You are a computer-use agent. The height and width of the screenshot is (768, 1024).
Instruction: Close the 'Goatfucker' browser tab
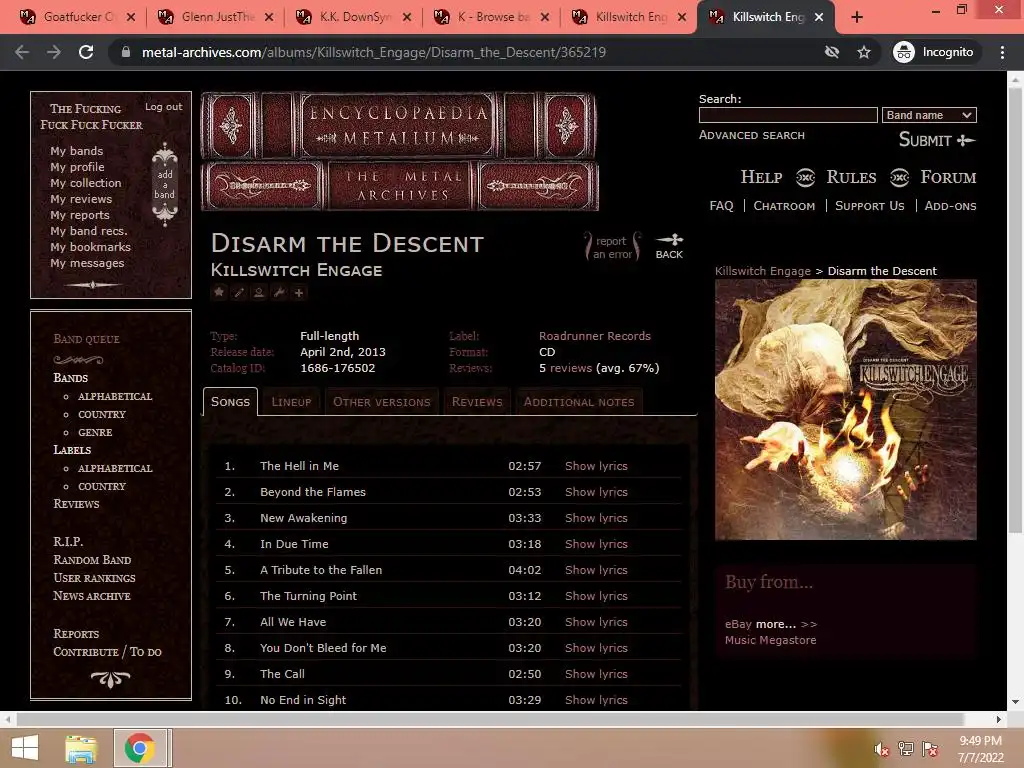click(131, 17)
